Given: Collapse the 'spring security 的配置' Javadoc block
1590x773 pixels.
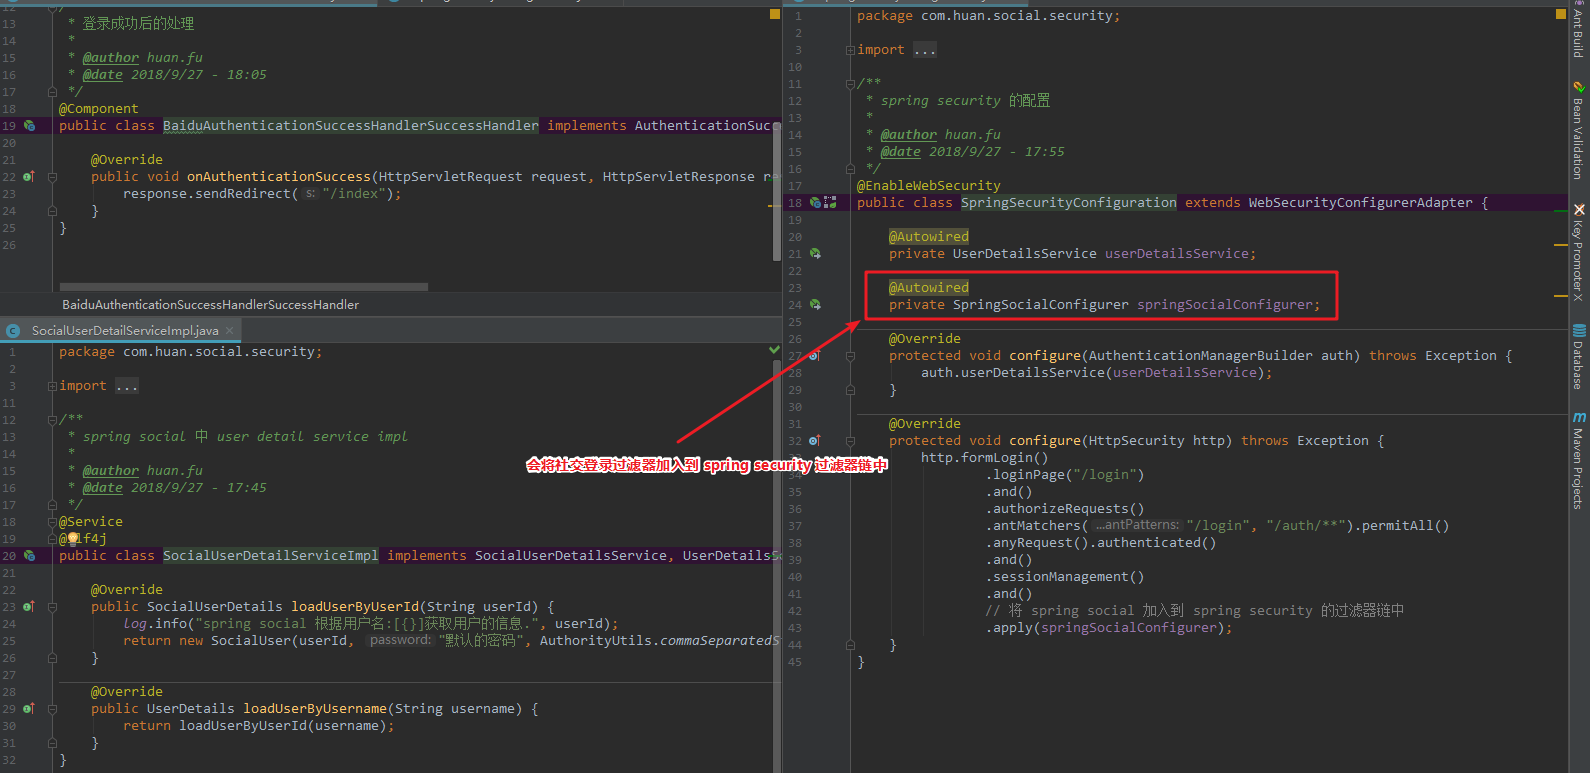Looking at the screenshot, I should [x=850, y=84].
